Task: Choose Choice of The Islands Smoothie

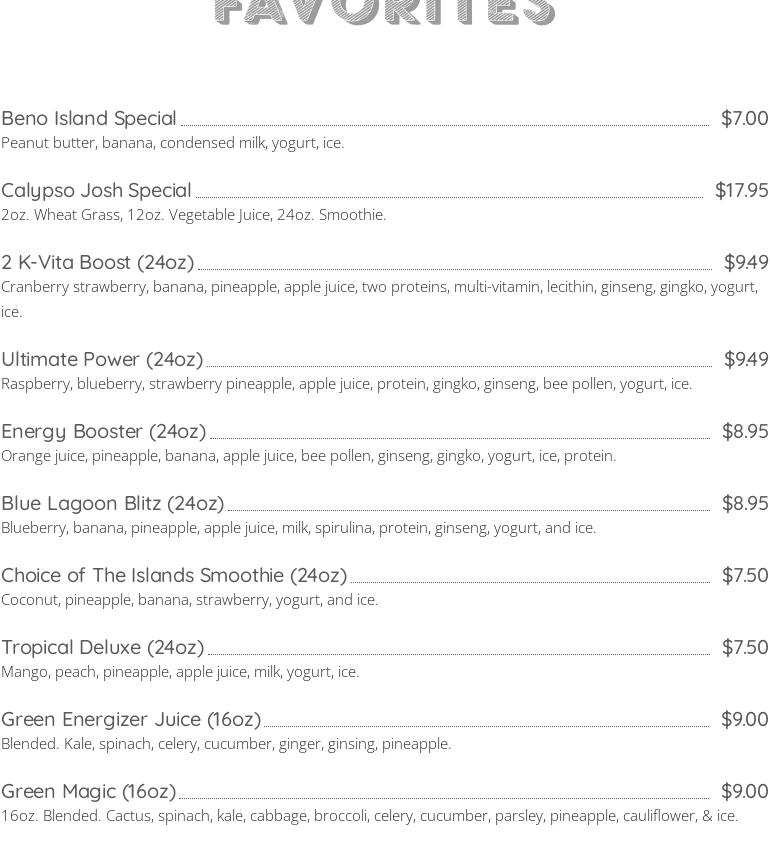Action: (174, 575)
